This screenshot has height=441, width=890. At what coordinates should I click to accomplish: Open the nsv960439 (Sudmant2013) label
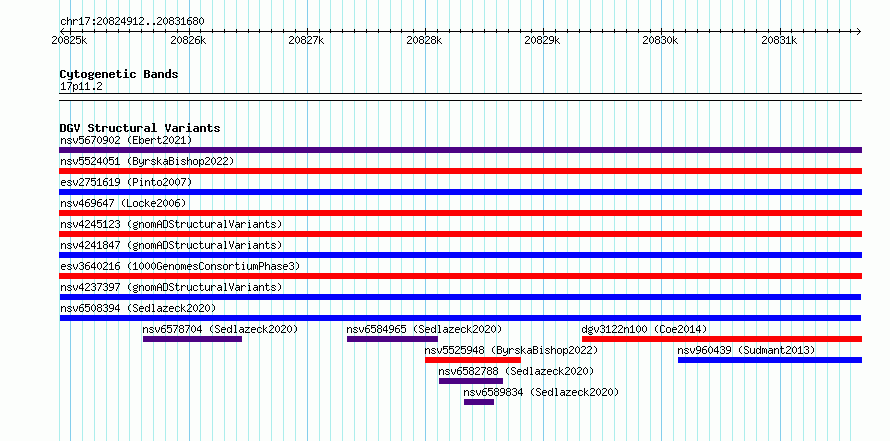click(x=746, y=350)
